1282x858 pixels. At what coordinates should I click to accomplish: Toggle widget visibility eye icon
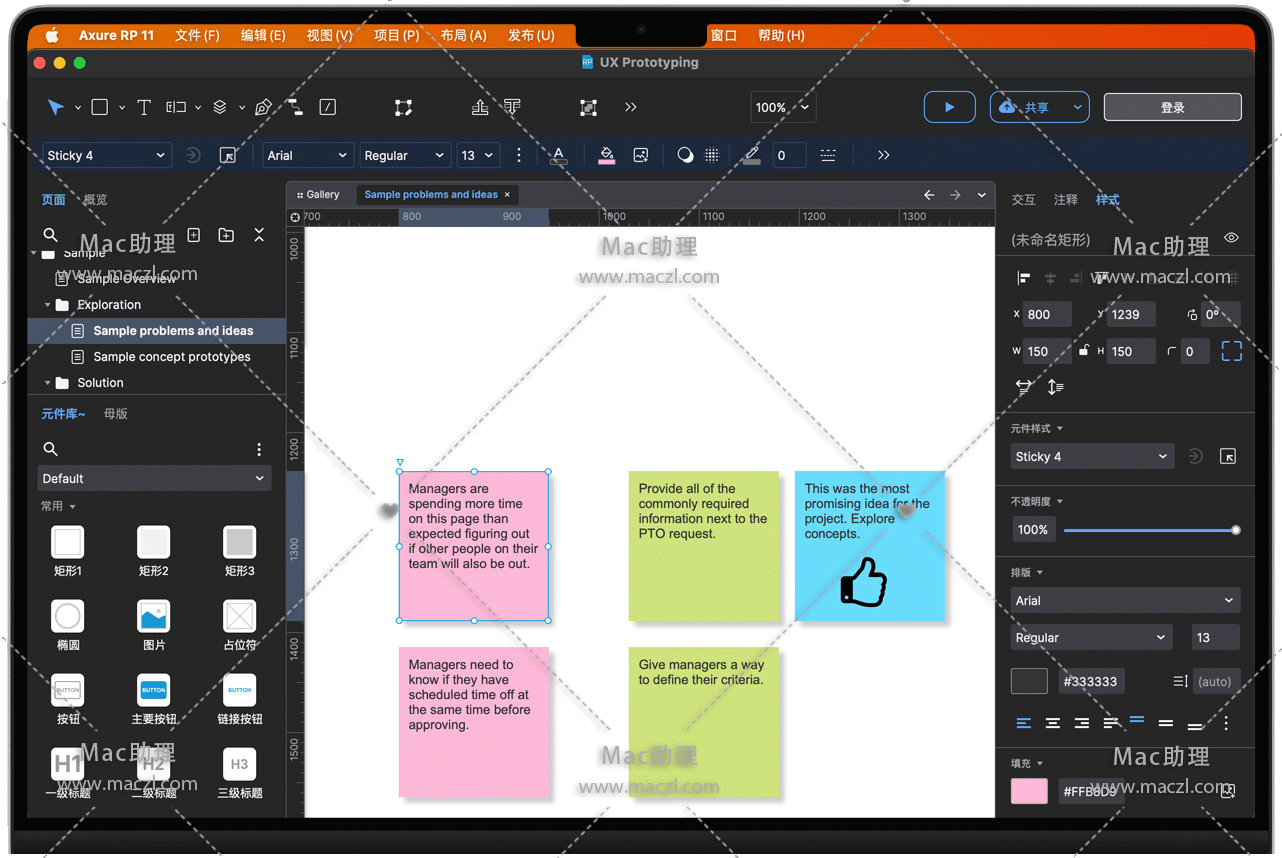[1231, 238]
